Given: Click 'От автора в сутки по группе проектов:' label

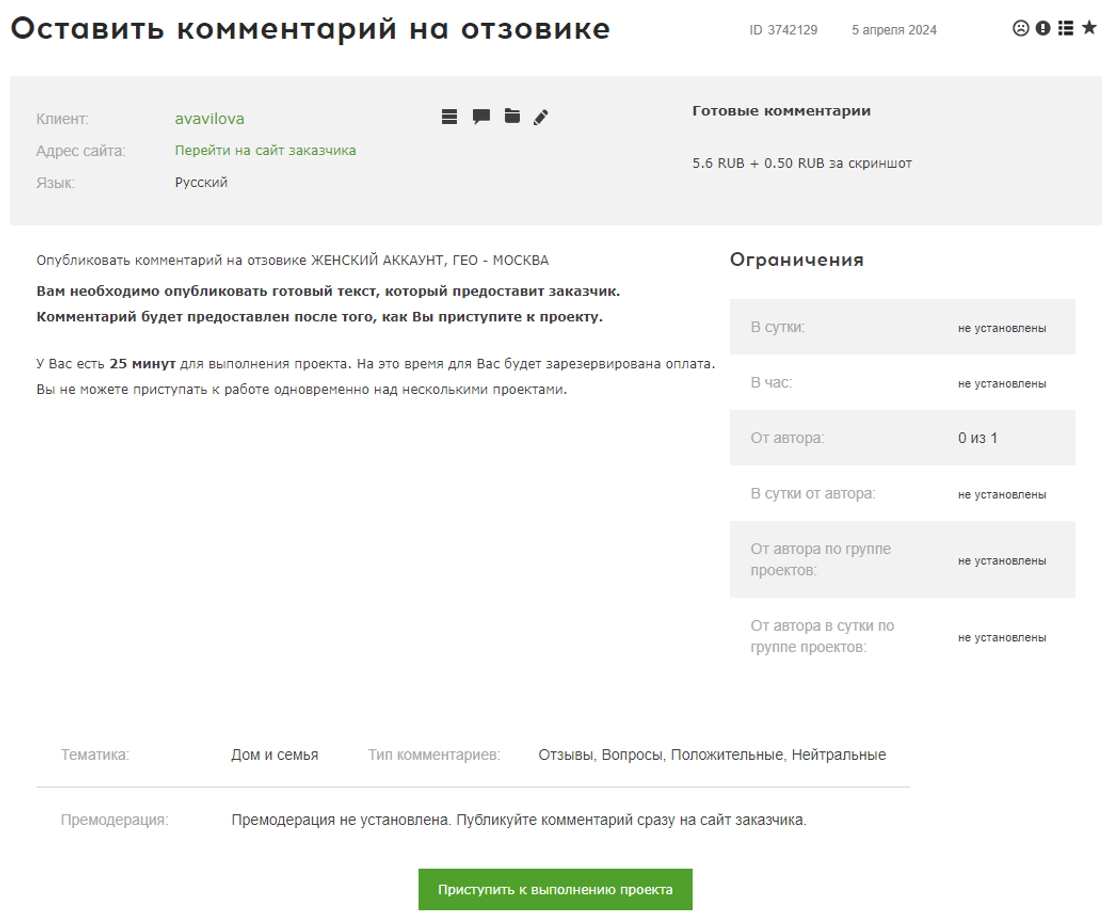Looking at the screenshot, I should [x=822, y=637].
